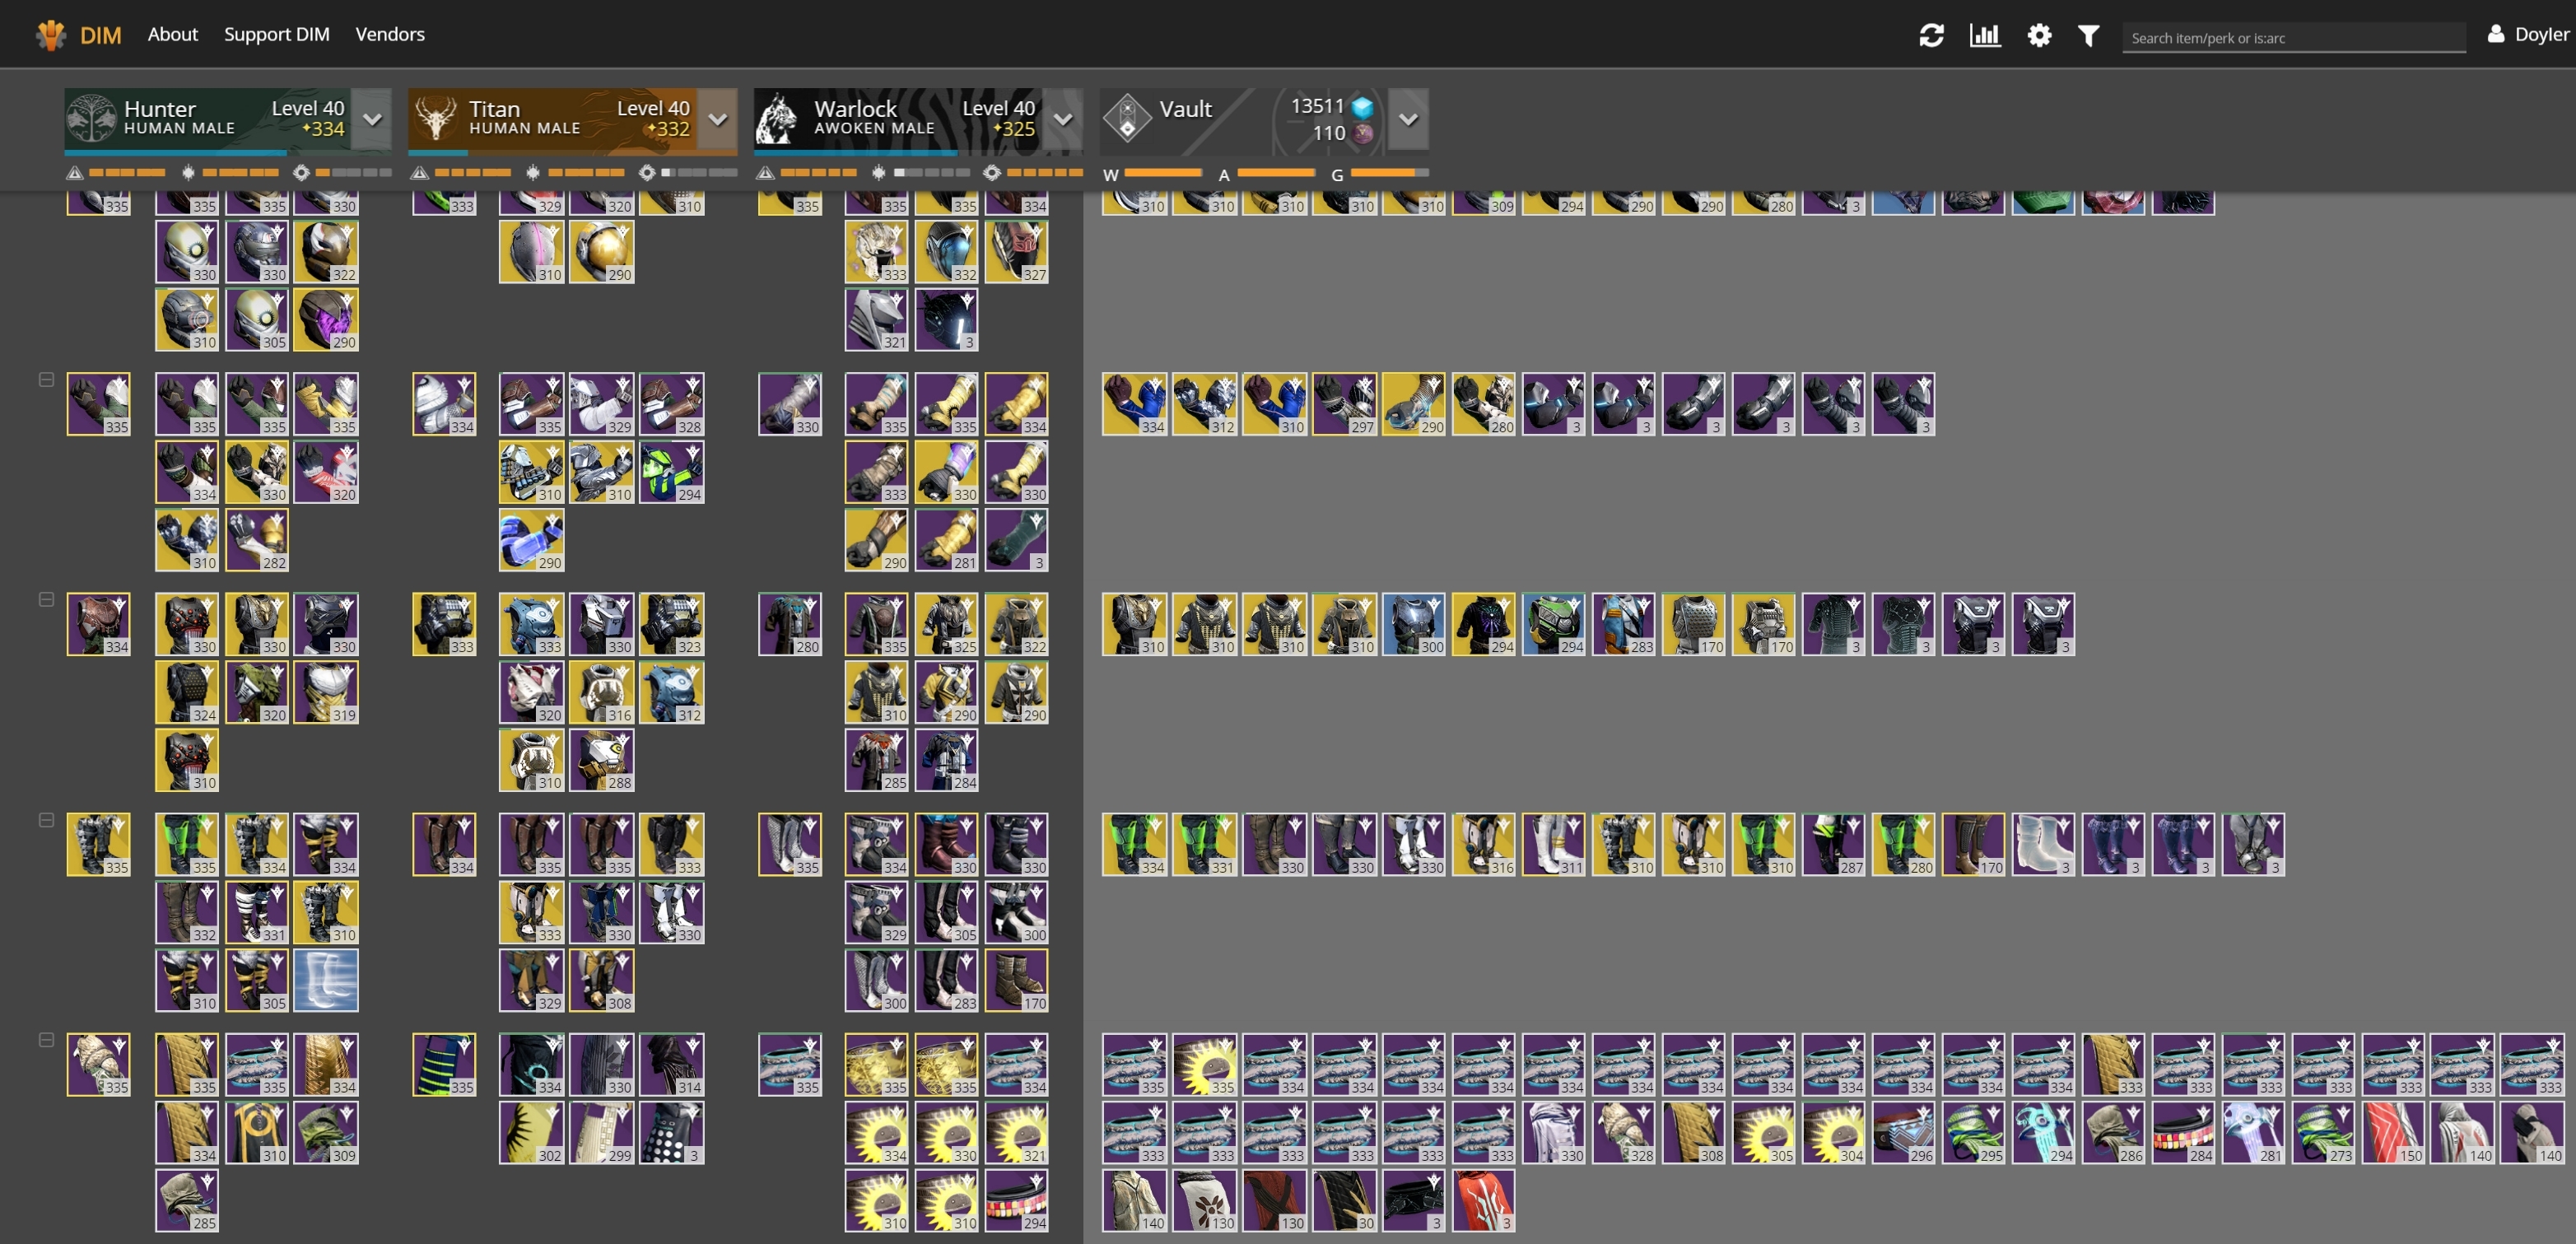Collapse the leg armor section
This screenshot has width=2576, height=1244.
click(46, 820)
